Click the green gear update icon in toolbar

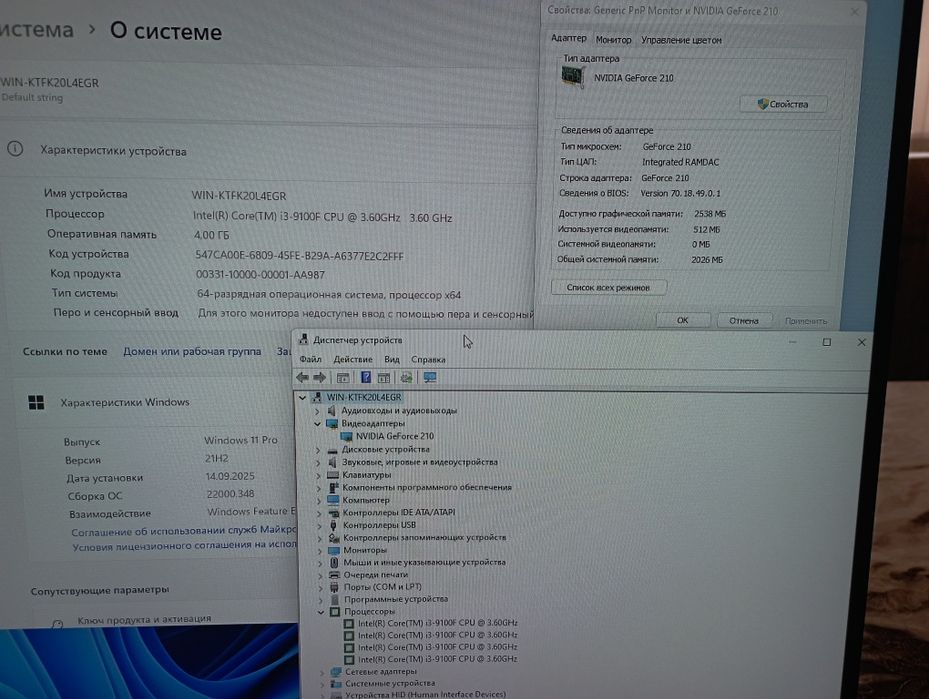pyautogui.click(x=406, y=377)
